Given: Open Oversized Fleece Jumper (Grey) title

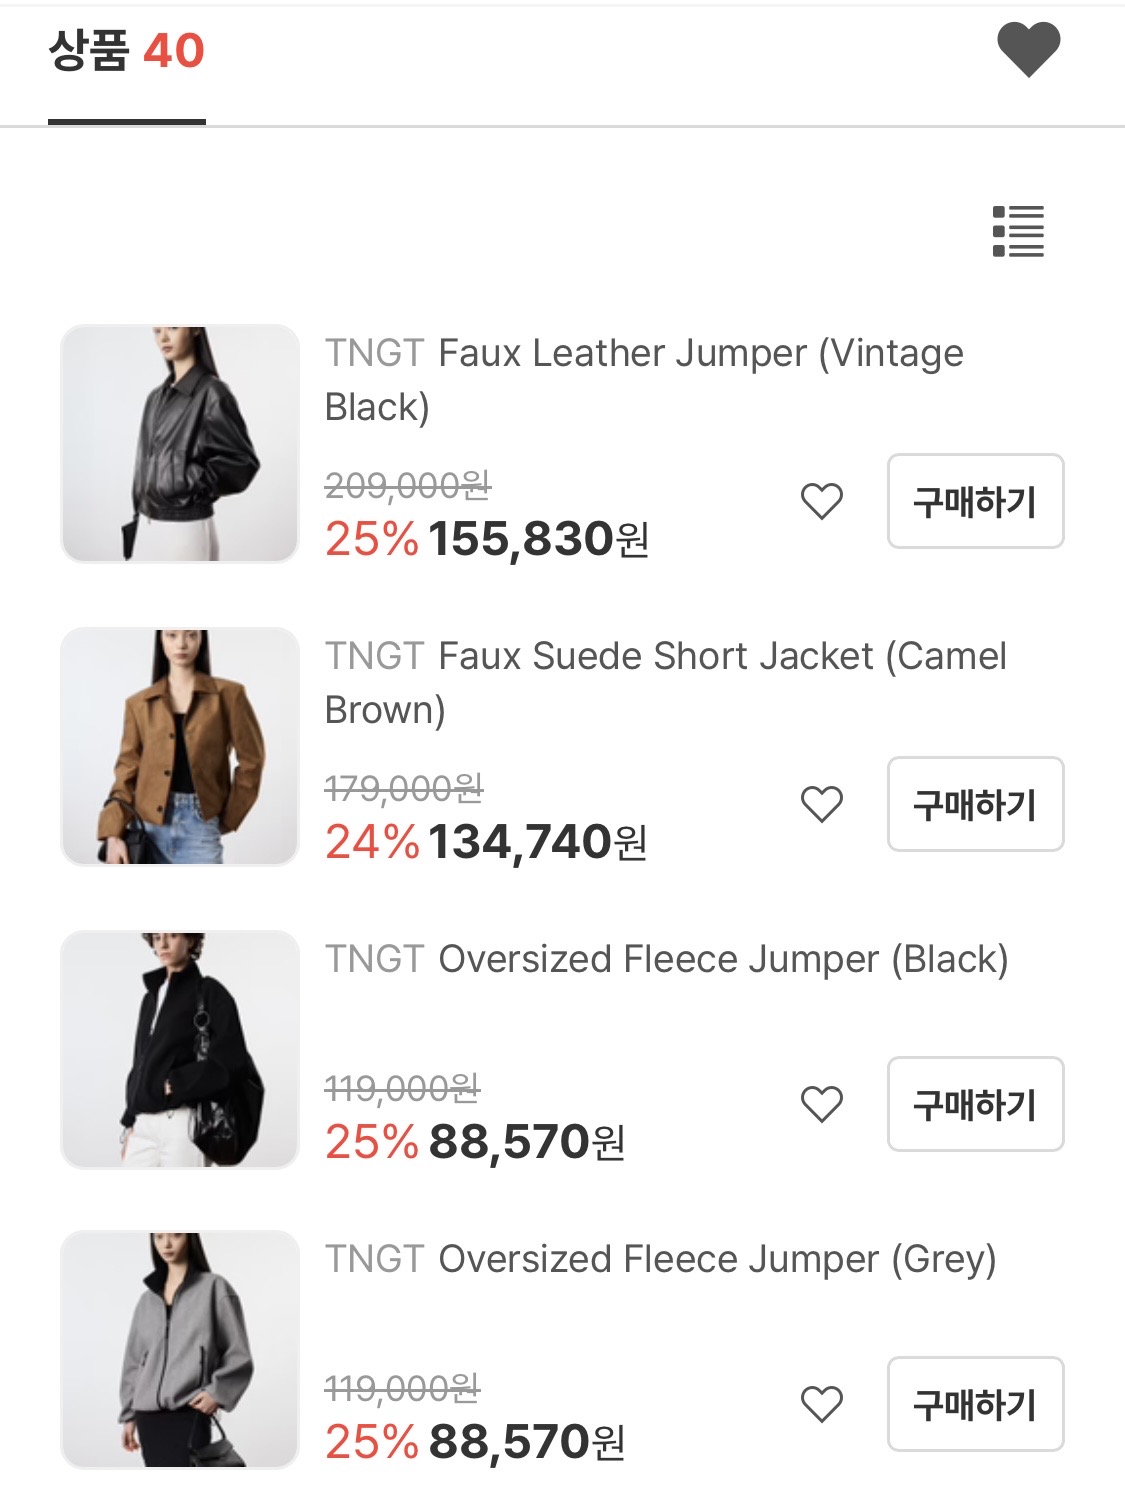Looking at the screenshot, I should (x=660, y=1259).
